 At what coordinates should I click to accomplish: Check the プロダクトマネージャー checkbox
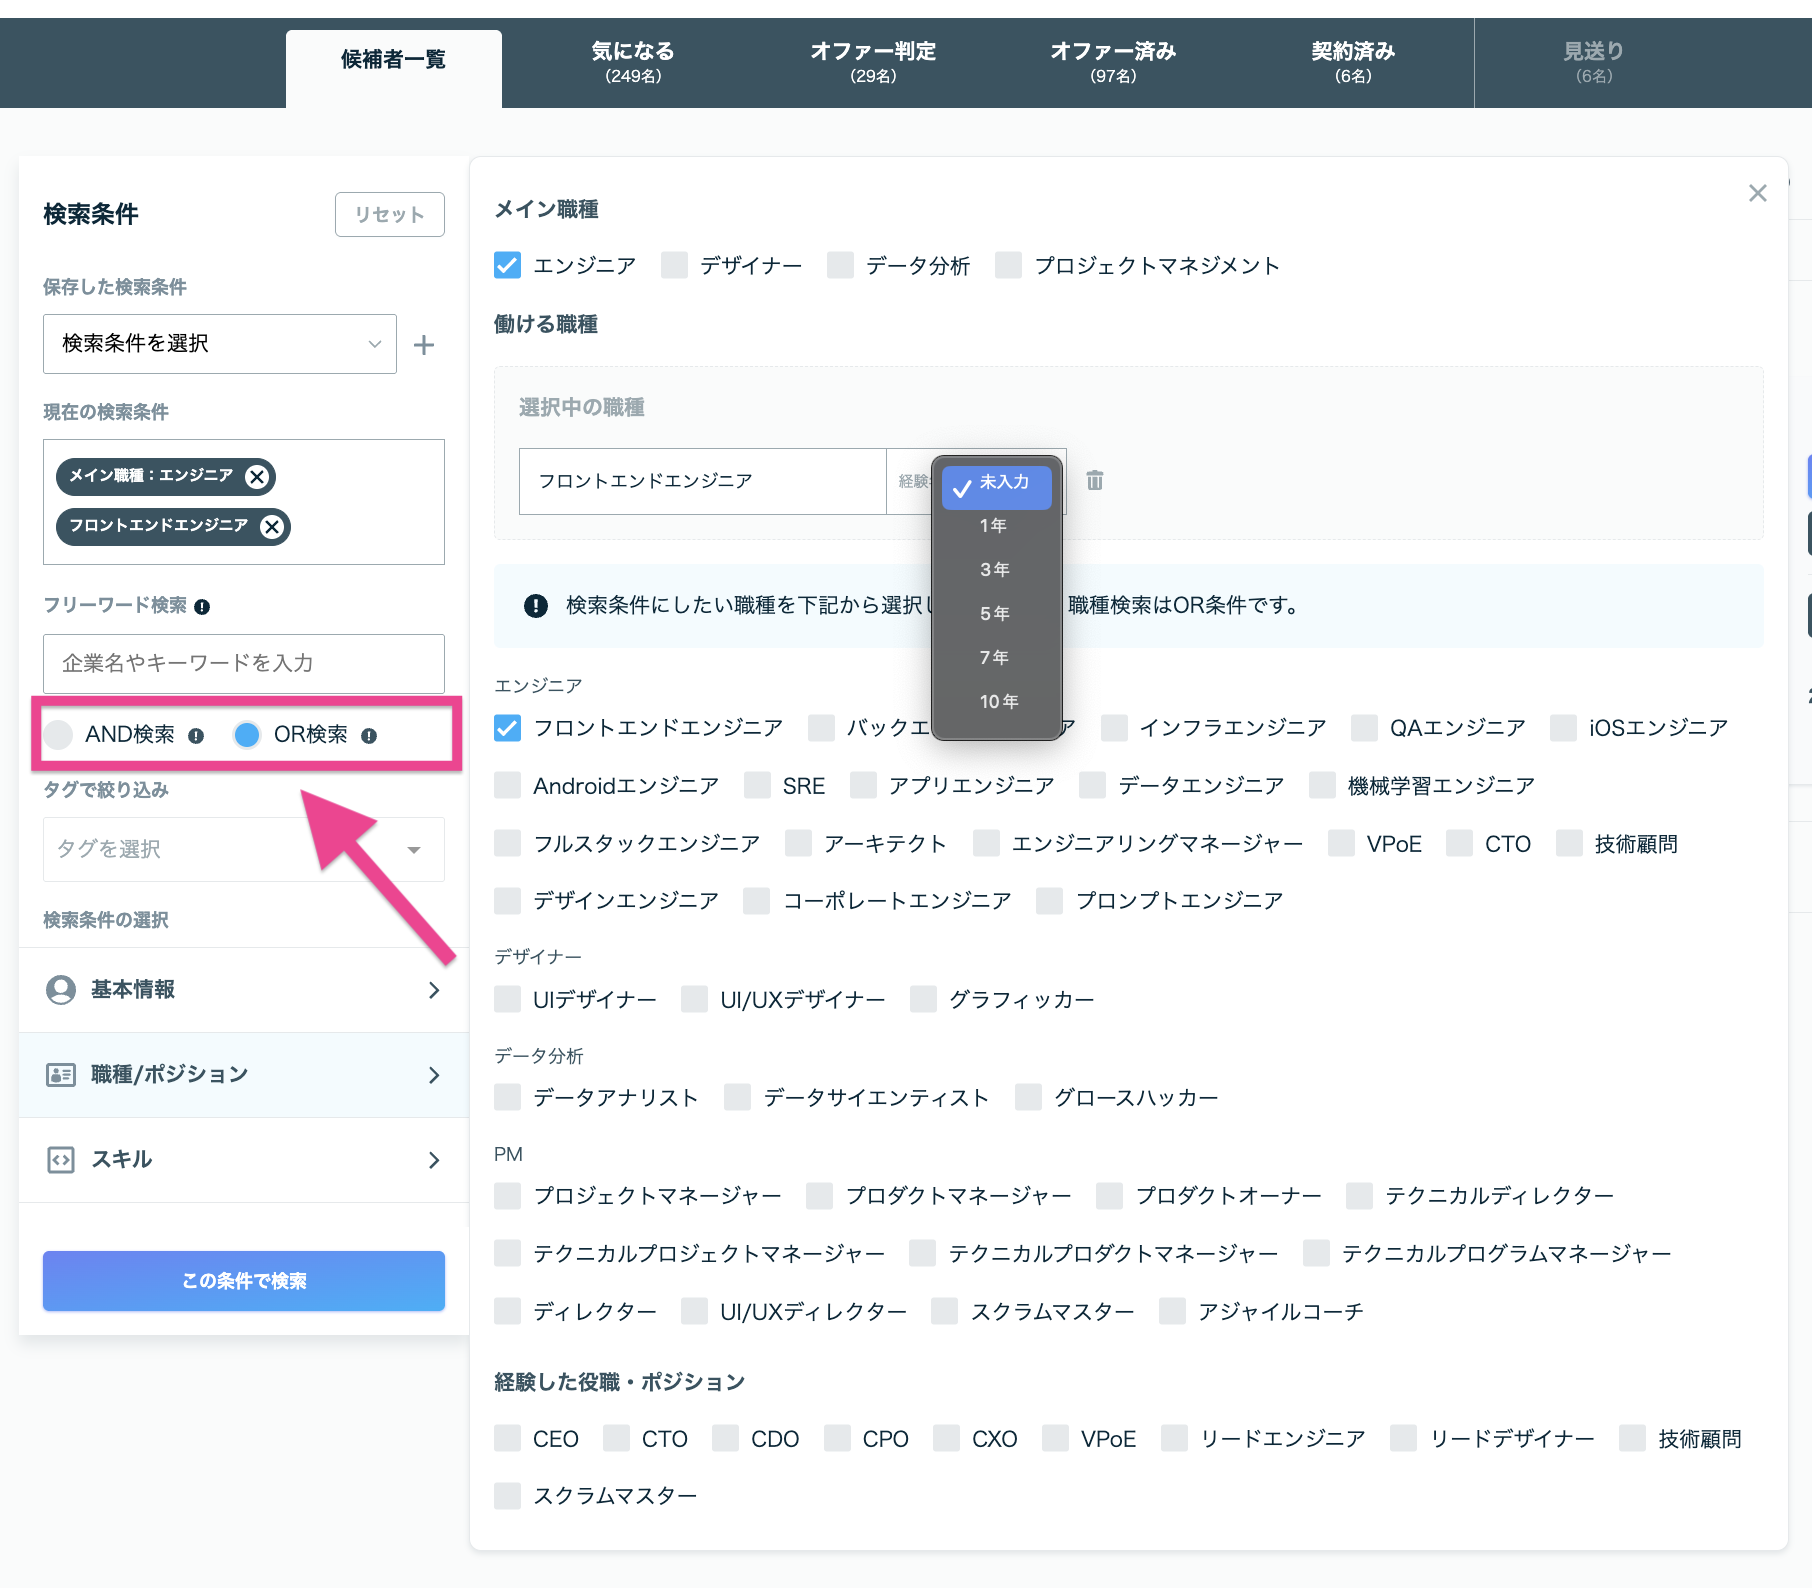(x=819, y=1196)
